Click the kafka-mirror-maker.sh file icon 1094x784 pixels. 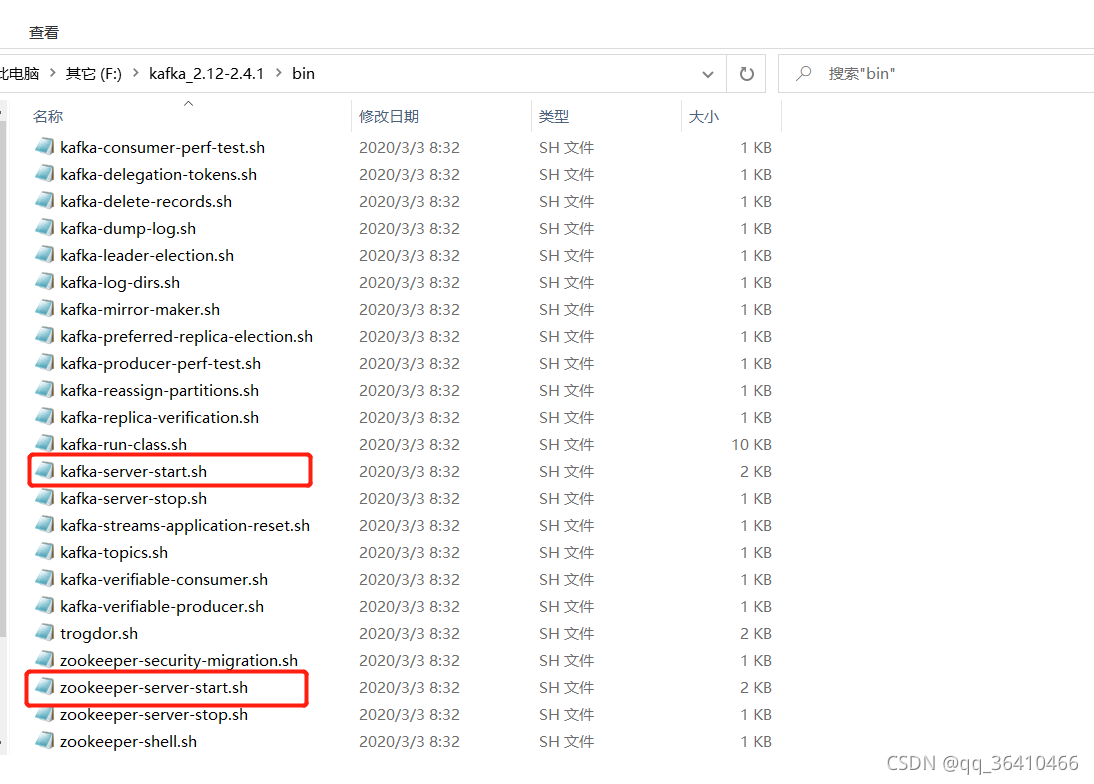[45, 309]
